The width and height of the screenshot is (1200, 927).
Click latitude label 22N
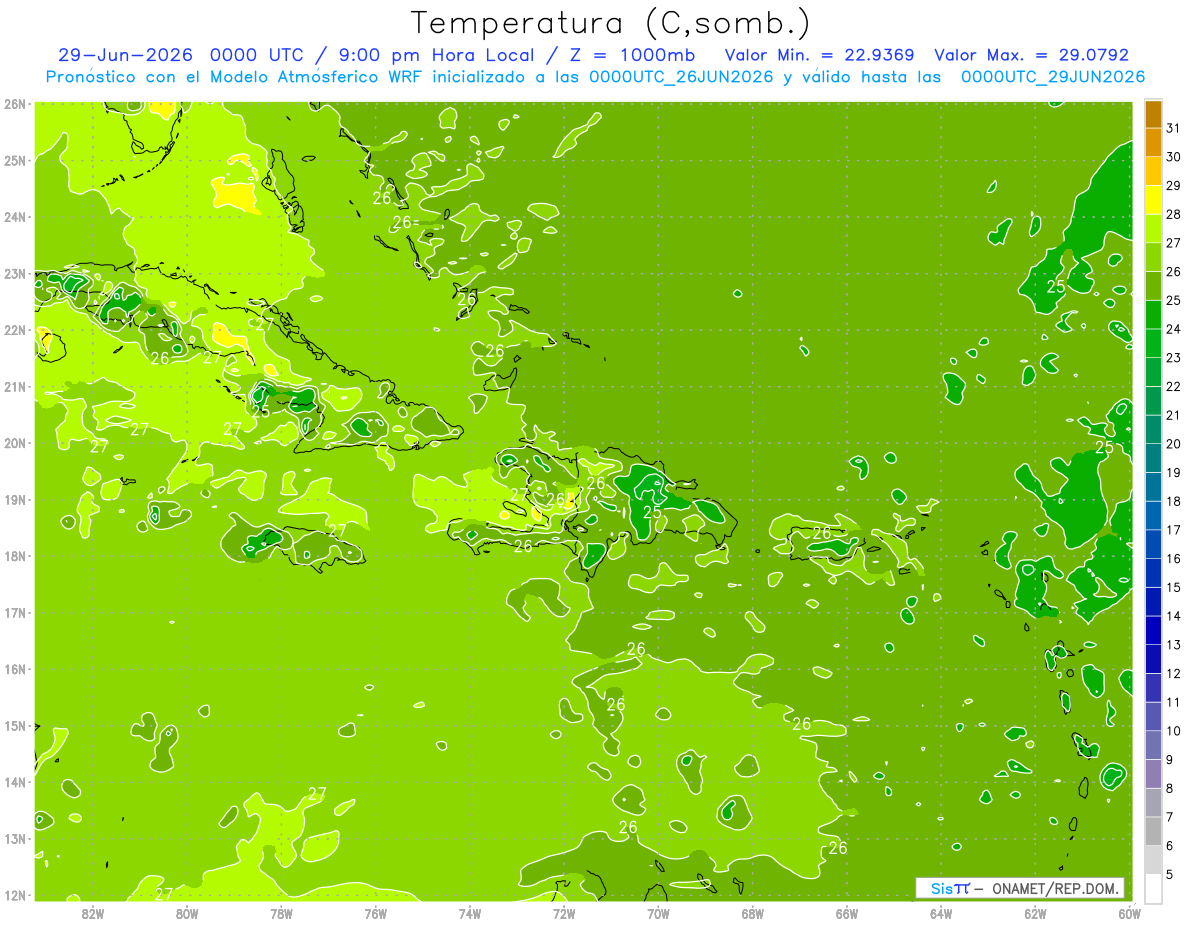[14, 330]
